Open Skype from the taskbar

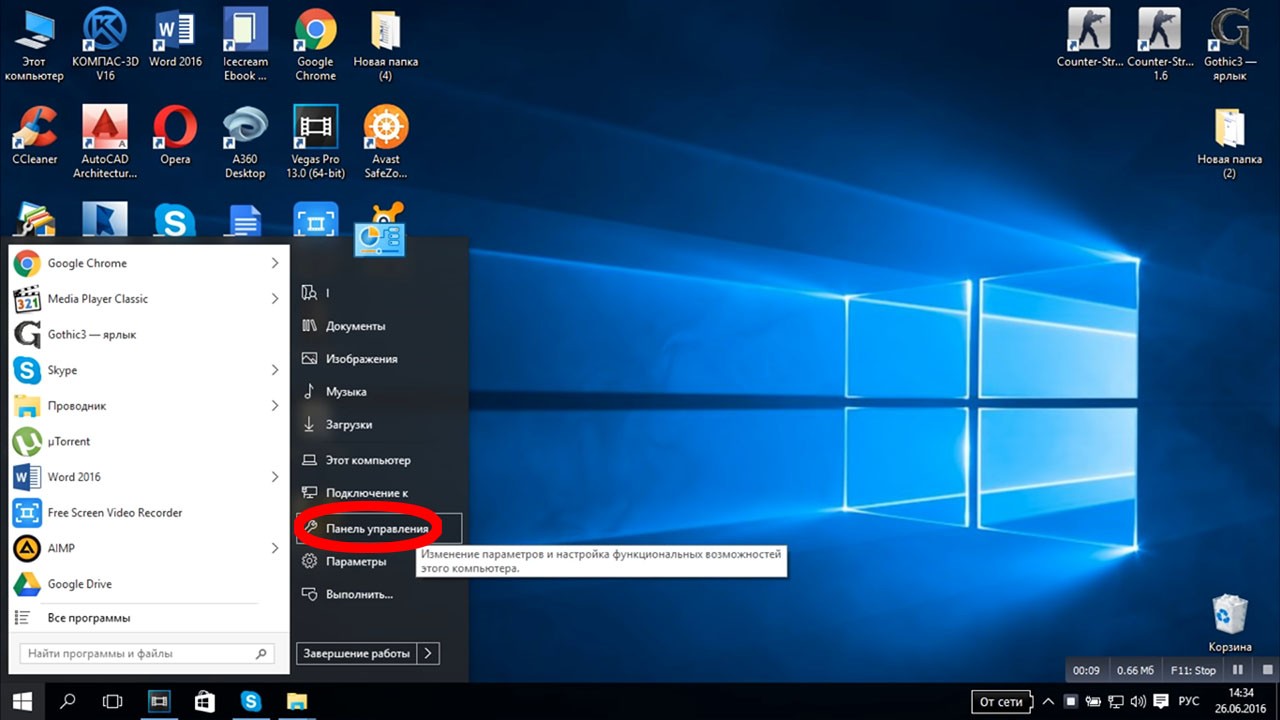click(250, 702)
